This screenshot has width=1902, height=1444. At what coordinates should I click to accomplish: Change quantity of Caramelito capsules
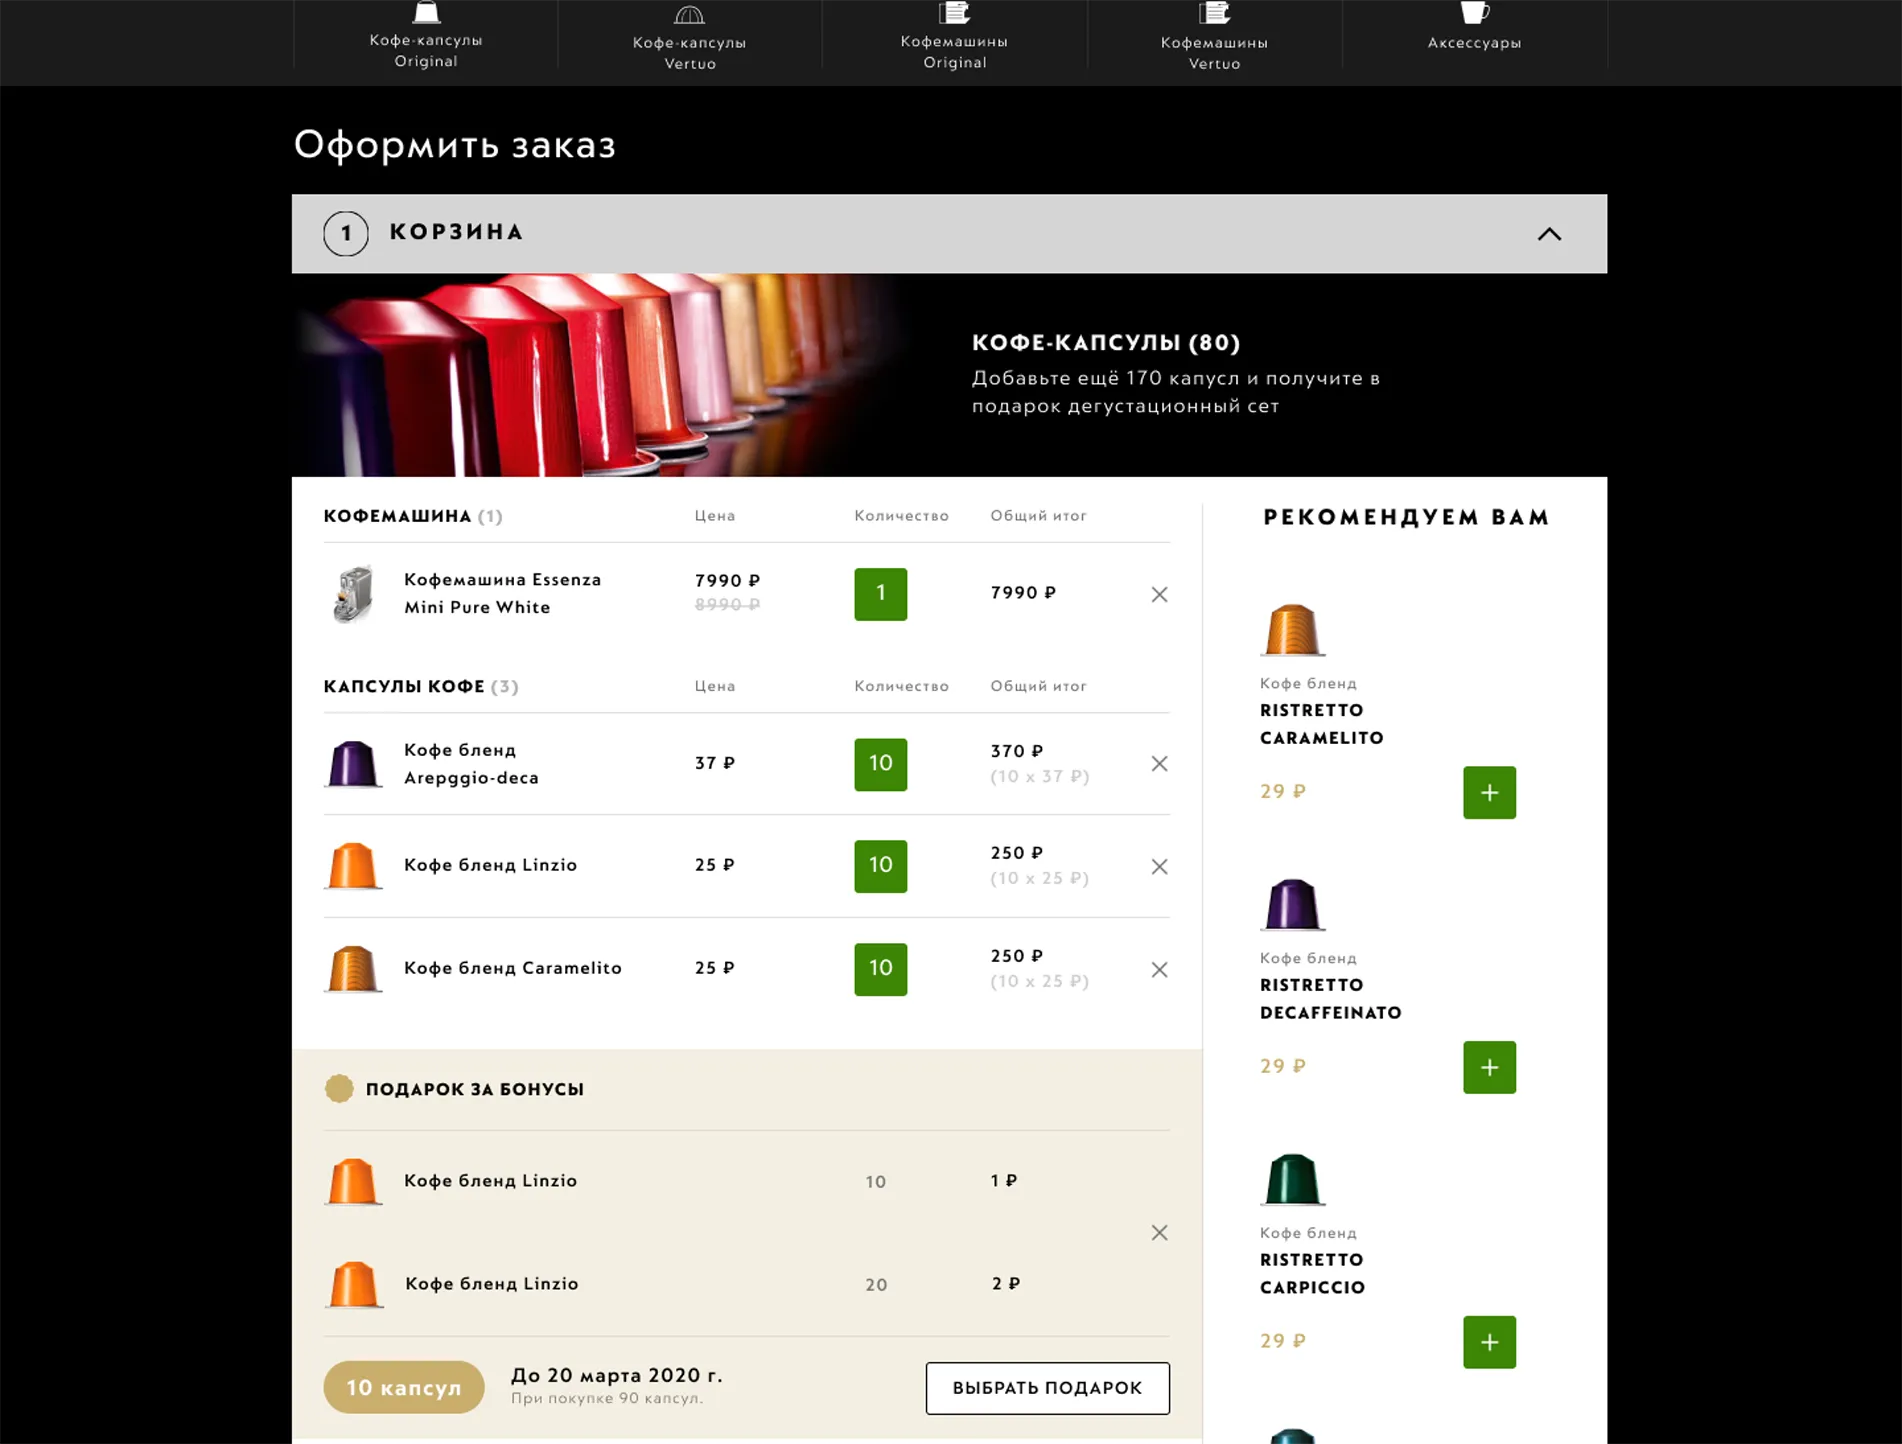coord(880,969)
